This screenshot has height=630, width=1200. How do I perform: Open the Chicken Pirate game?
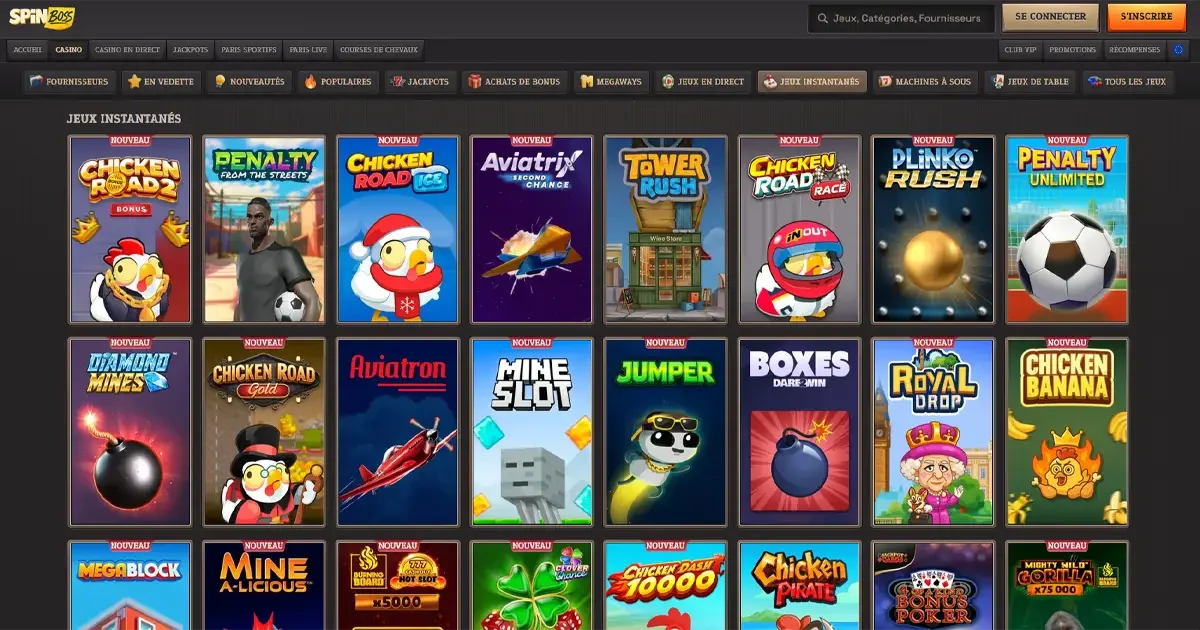[x=800, y=586]
